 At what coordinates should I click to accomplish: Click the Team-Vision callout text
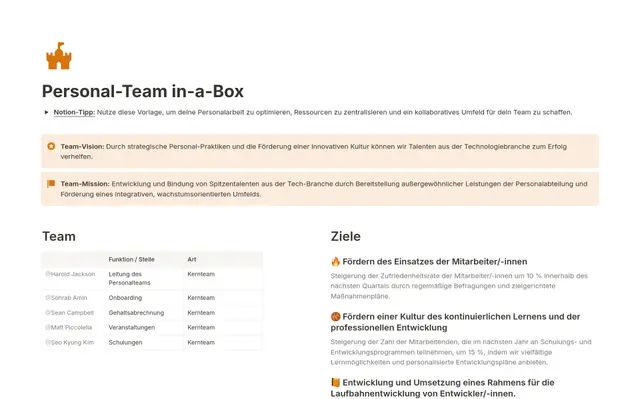point(313,151)
